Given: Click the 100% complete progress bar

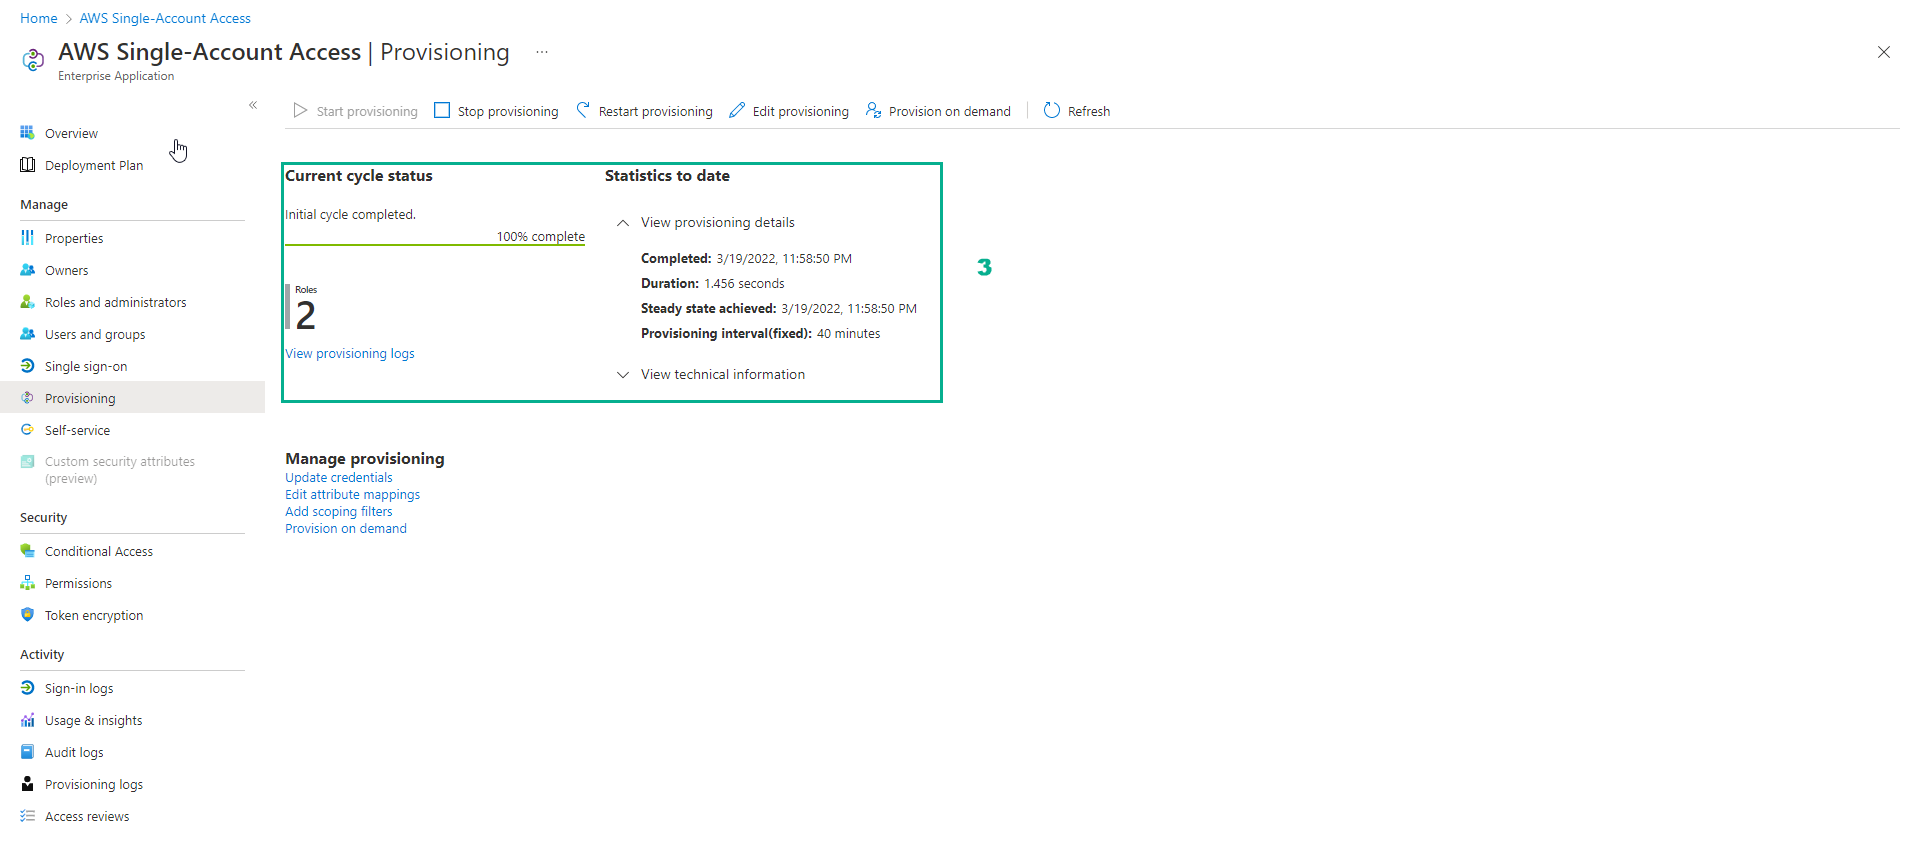Looking at the screenshot, I should click(435, 244).
